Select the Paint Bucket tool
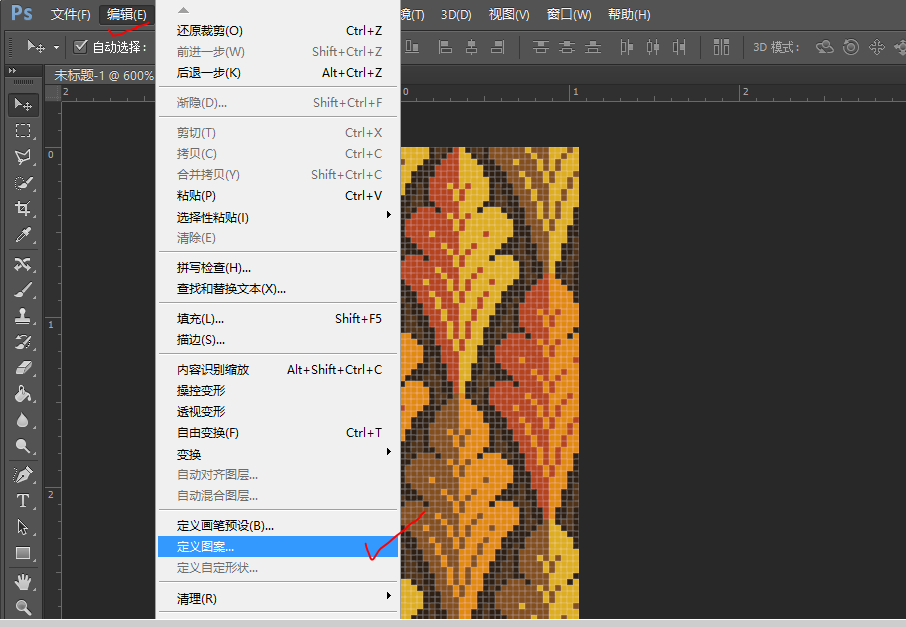The height and width of the screenshot is (627, 906). (23, 394)
